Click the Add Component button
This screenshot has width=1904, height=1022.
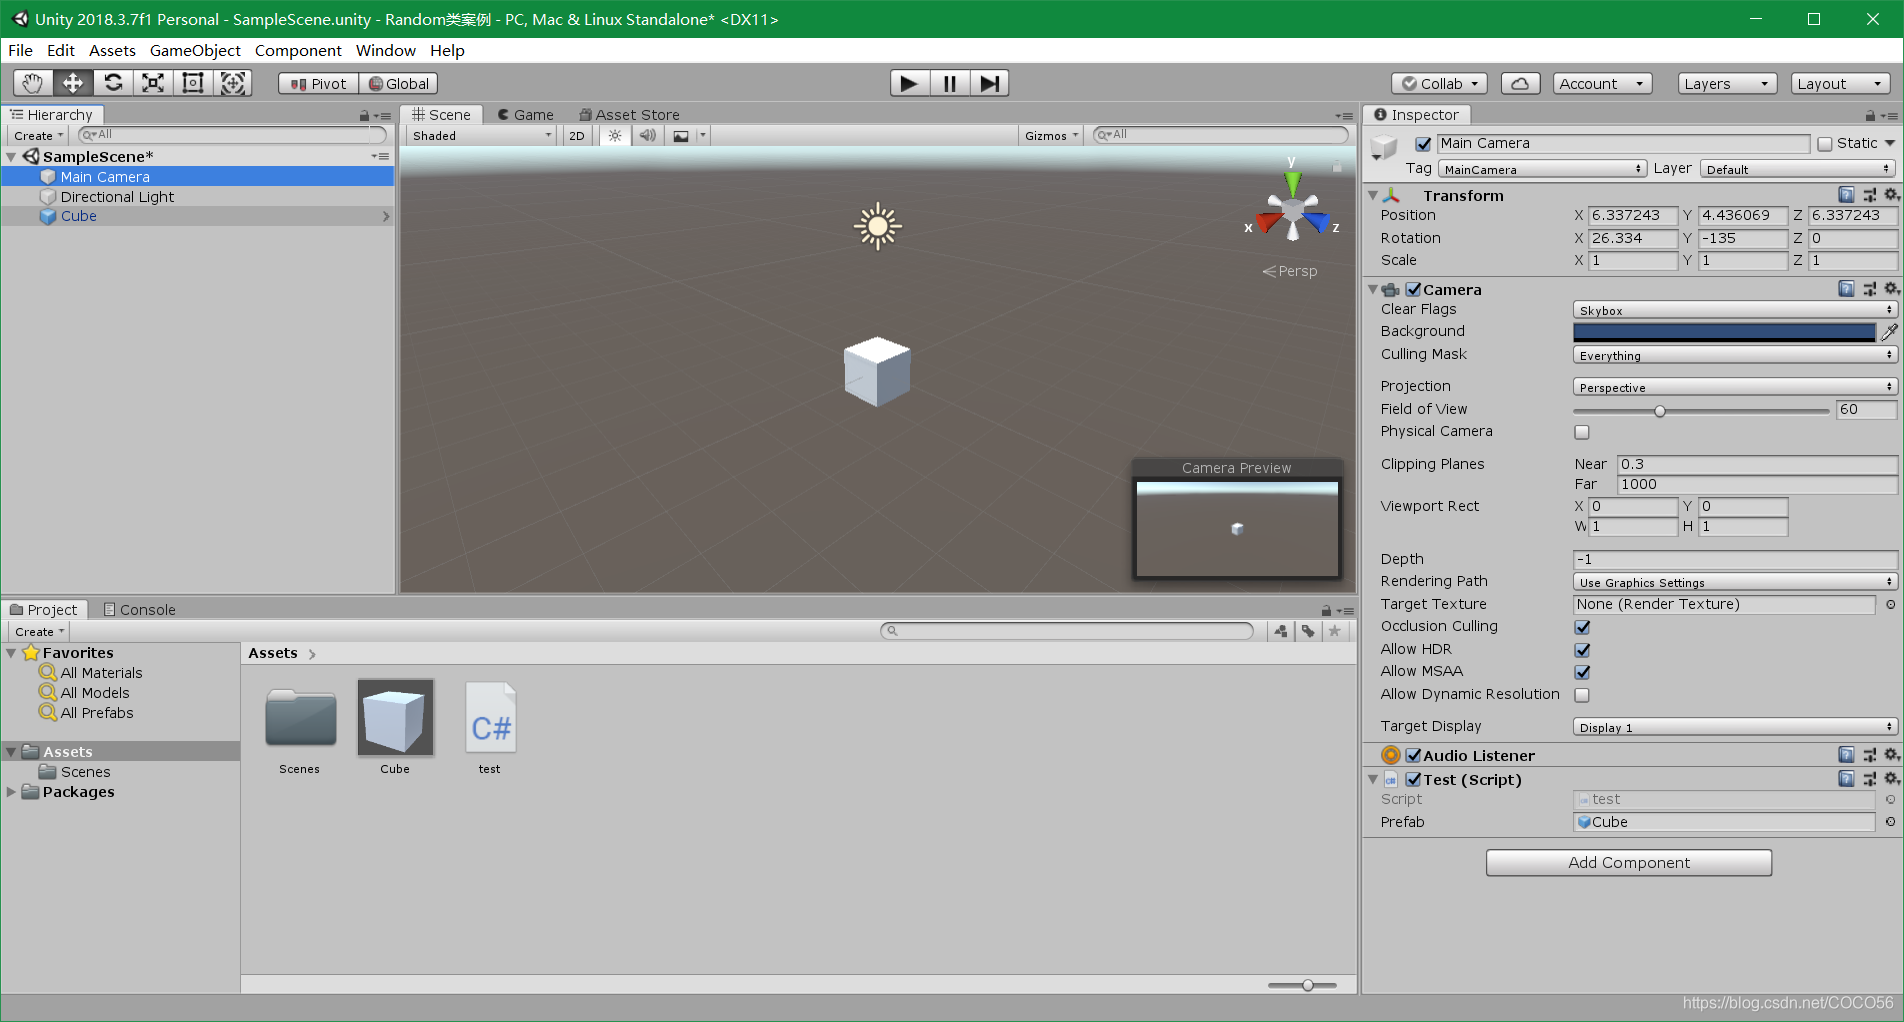pos(1629,862)
